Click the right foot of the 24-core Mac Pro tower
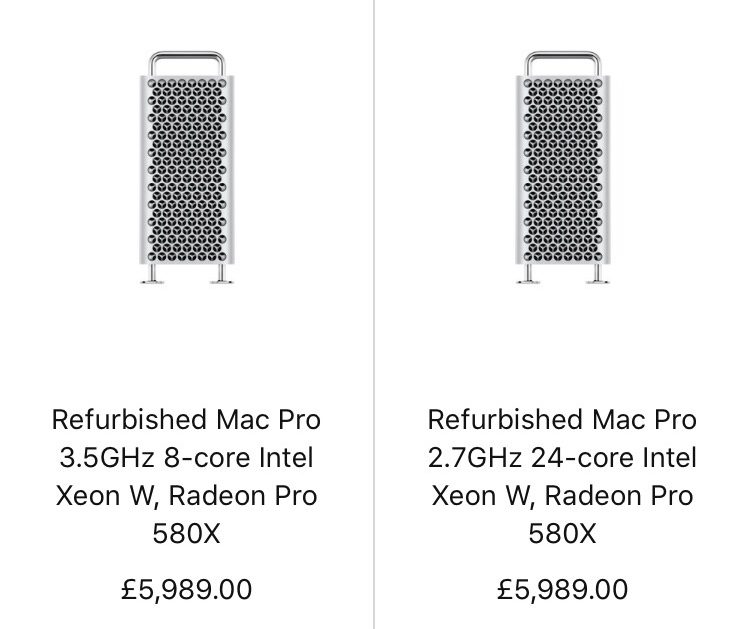Viewport: 750px width, 629px height. point(597,274)
